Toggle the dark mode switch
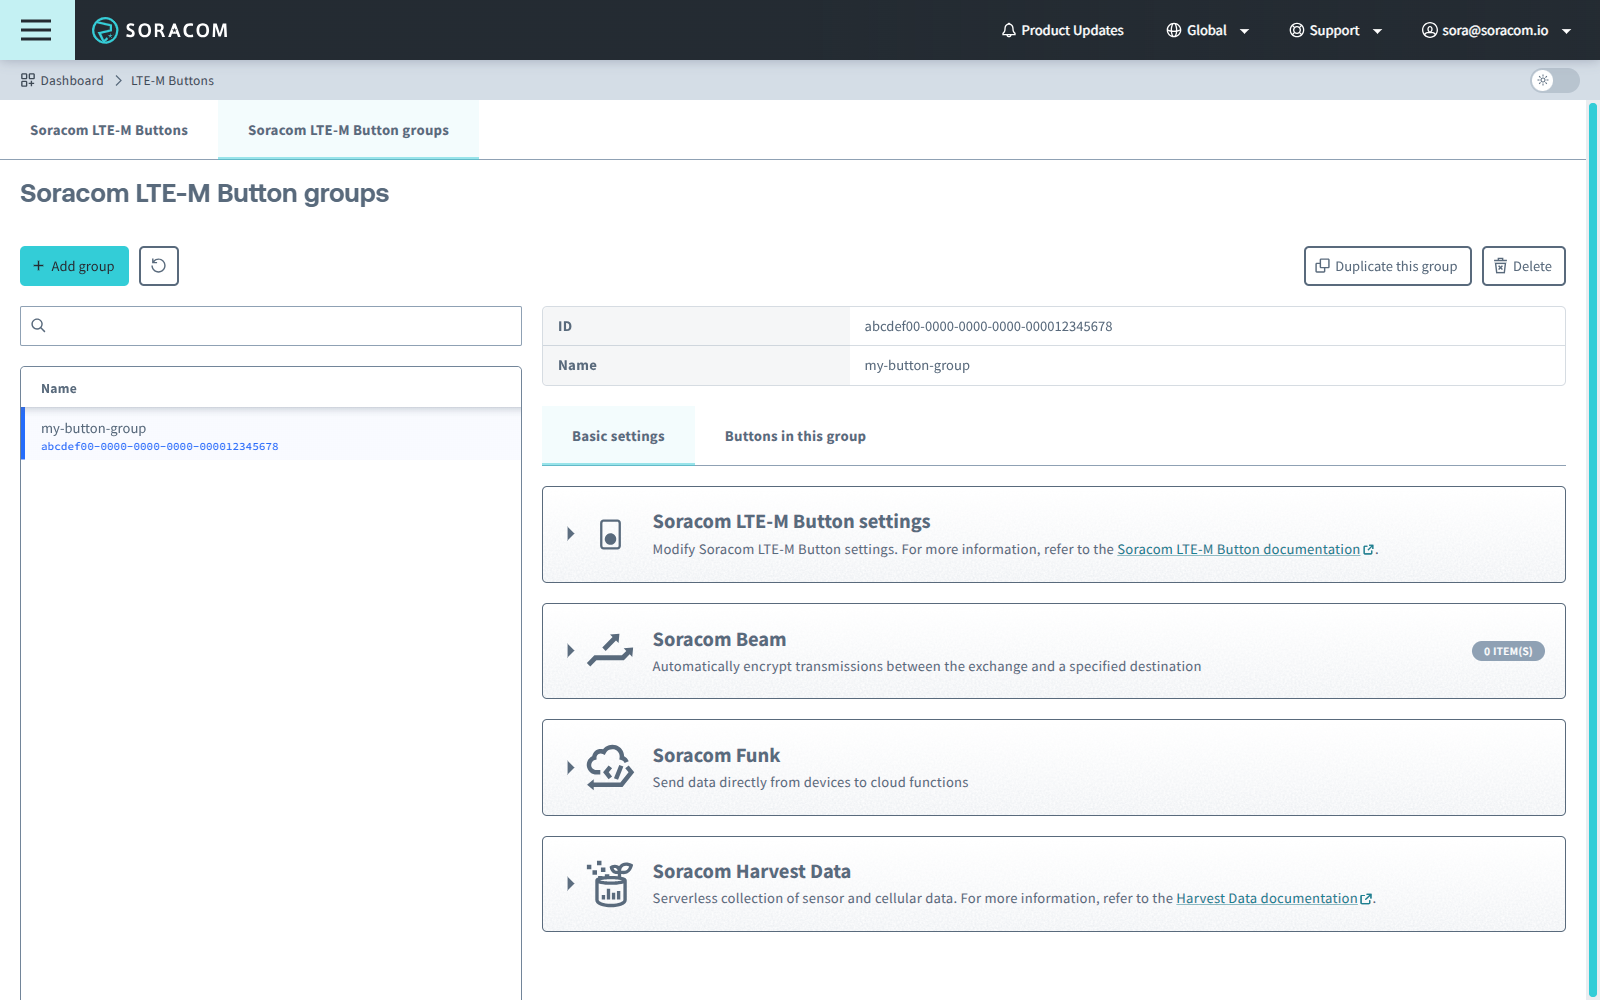Image resolution: width=1600 pixels, height=1000 pixels. click(1553, 80)
